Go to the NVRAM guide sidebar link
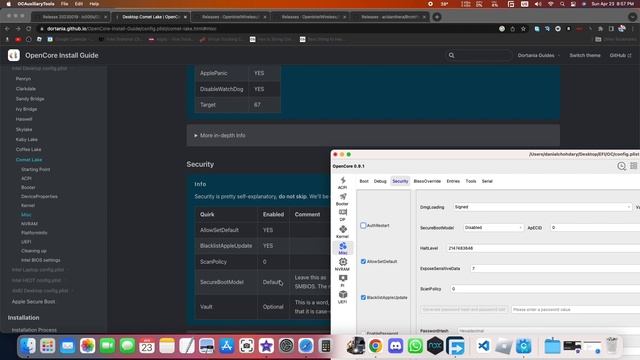Image resolution: width=640 pixels, height=360 pixels. click(29, 224)
